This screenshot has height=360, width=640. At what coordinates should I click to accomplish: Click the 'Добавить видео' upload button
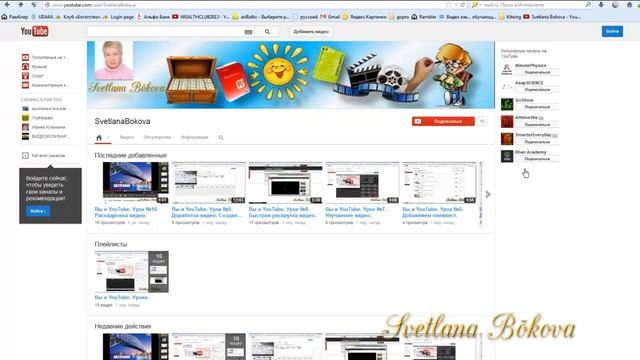click(311, 31)
